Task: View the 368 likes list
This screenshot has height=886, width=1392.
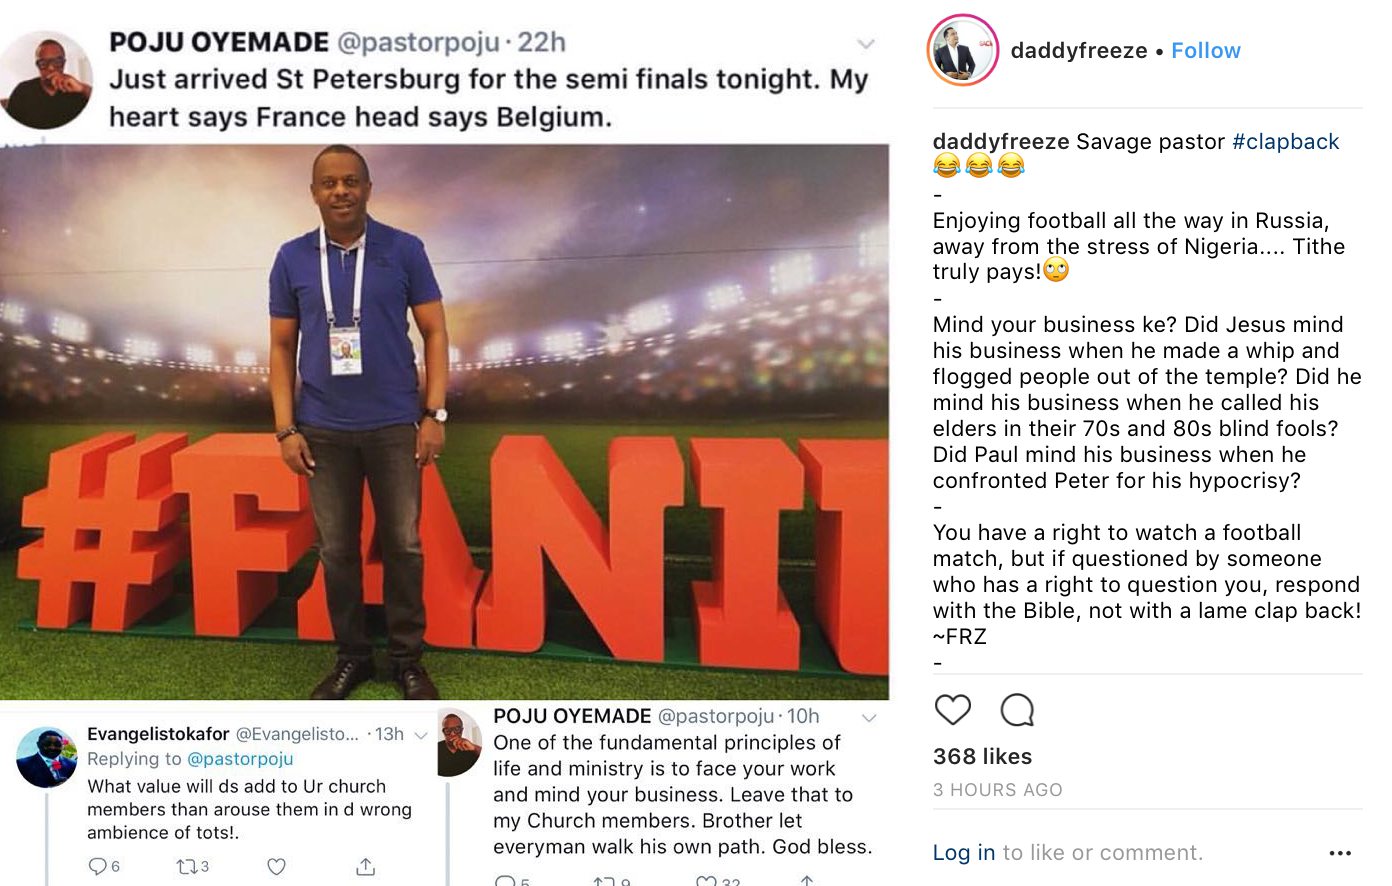Action: point(982,757)
